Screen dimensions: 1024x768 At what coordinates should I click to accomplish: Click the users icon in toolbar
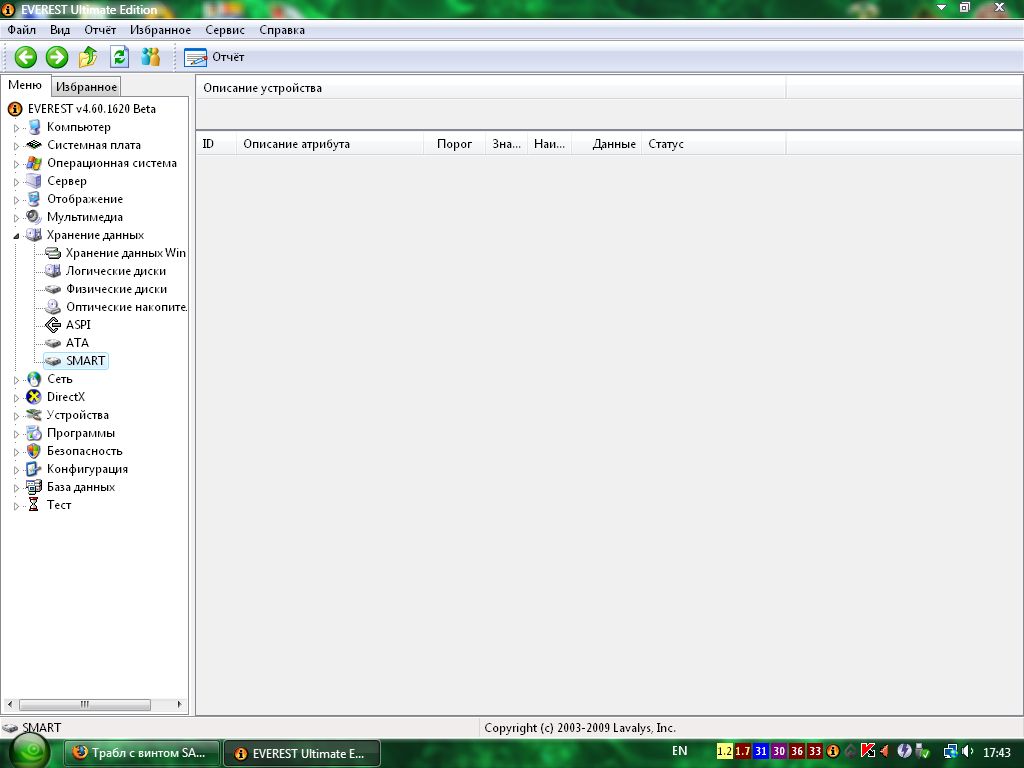(151, 57)
